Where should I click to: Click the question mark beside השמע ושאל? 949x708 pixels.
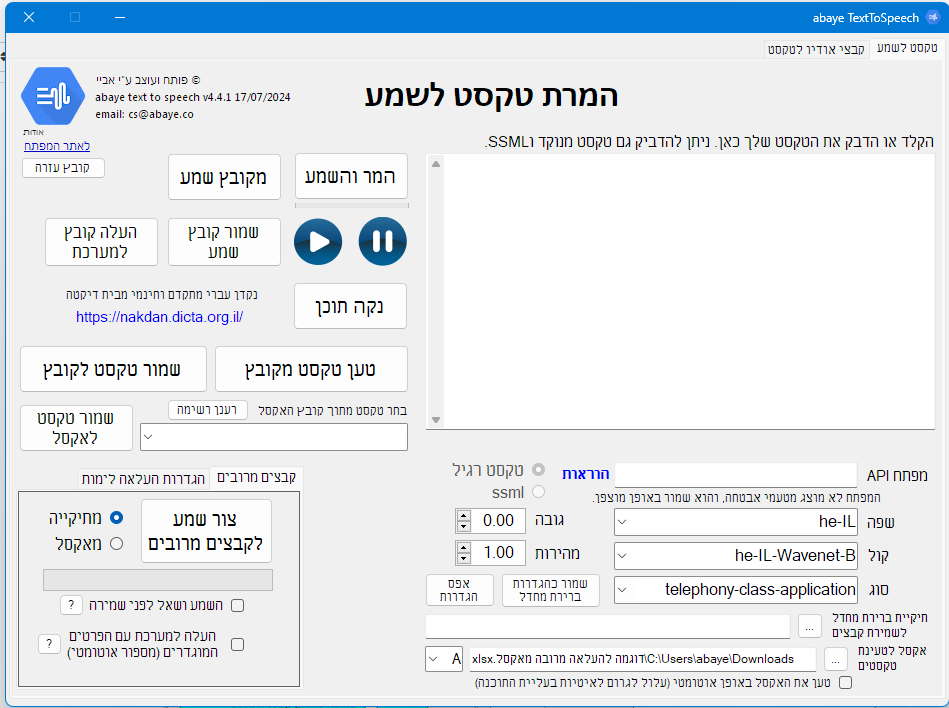coord(71,605)
